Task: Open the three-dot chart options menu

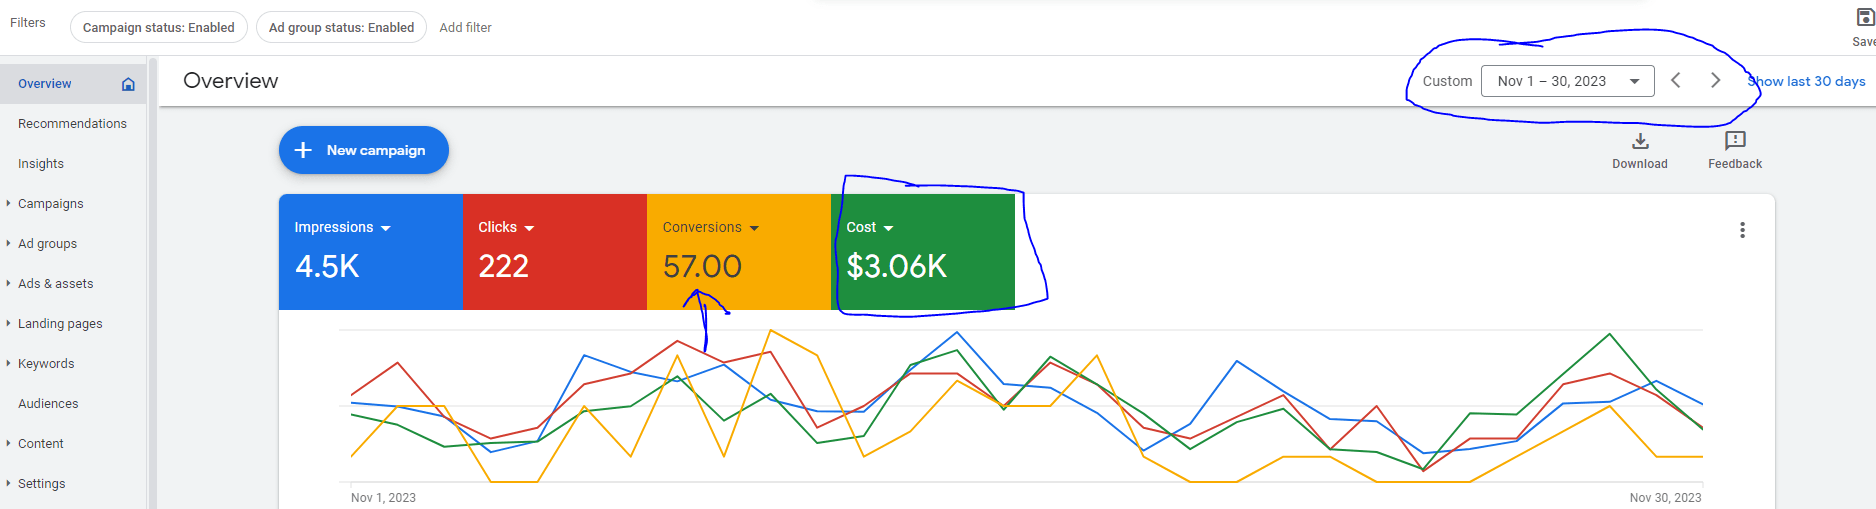Action: [1742, 230]
